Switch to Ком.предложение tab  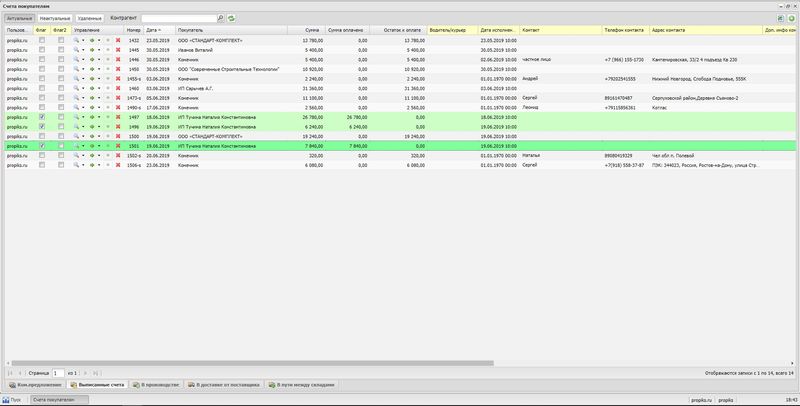point(35,385)
